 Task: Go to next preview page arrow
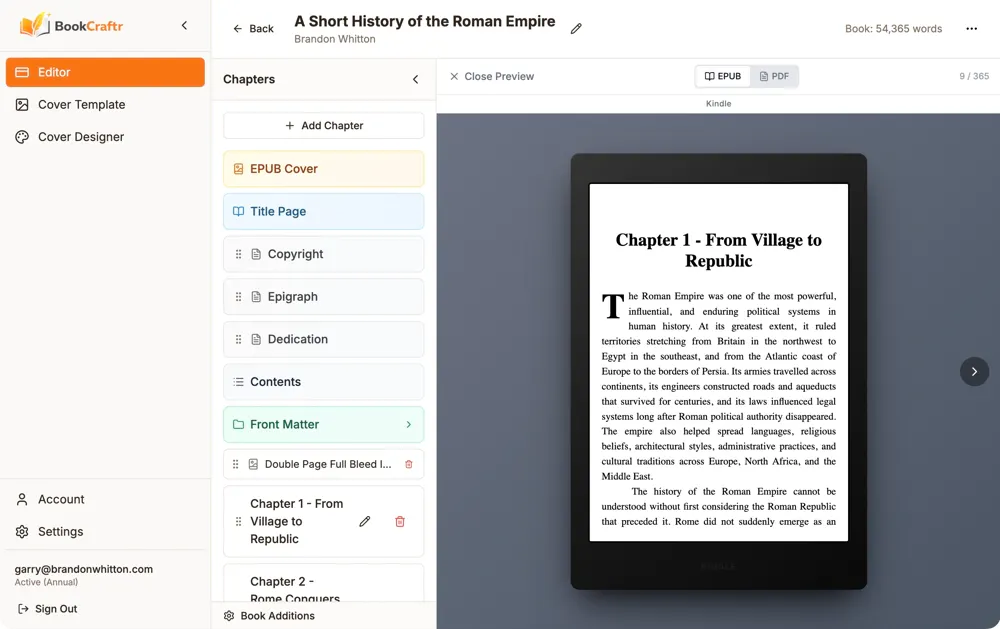pos(974,371)
